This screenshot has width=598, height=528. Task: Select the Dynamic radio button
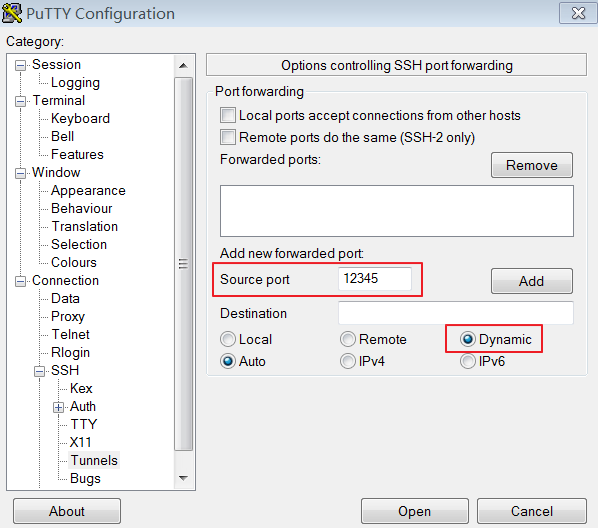click(x=468, y=339)
